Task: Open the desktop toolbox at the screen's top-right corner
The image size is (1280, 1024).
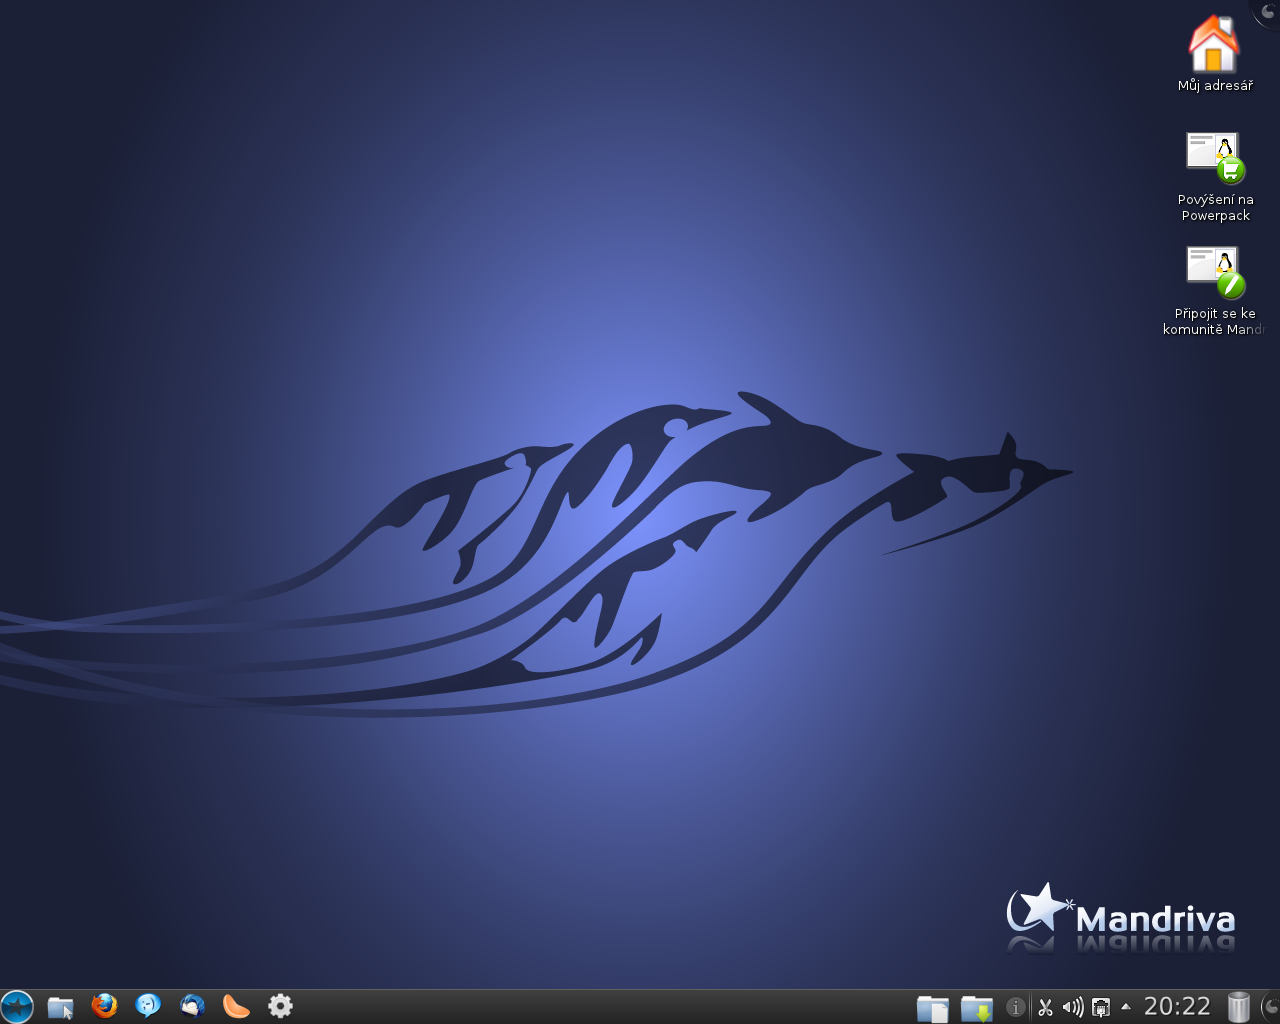Action: coord(1267,12)
